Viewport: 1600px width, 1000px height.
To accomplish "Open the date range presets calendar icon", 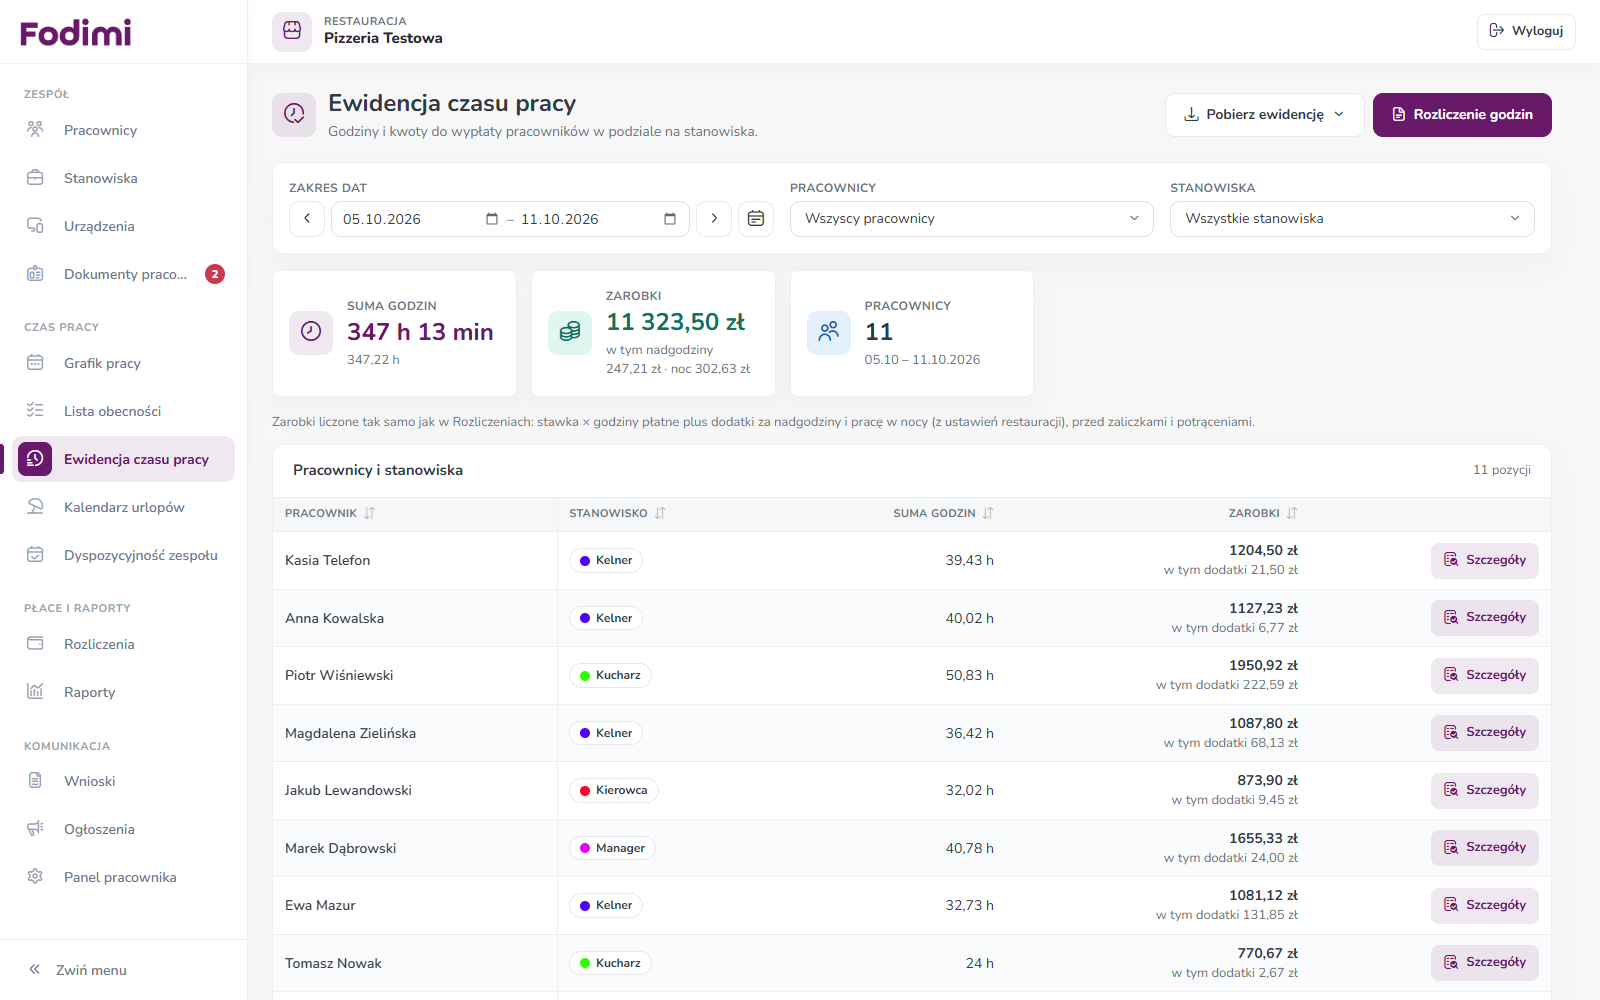I will 756,219.
